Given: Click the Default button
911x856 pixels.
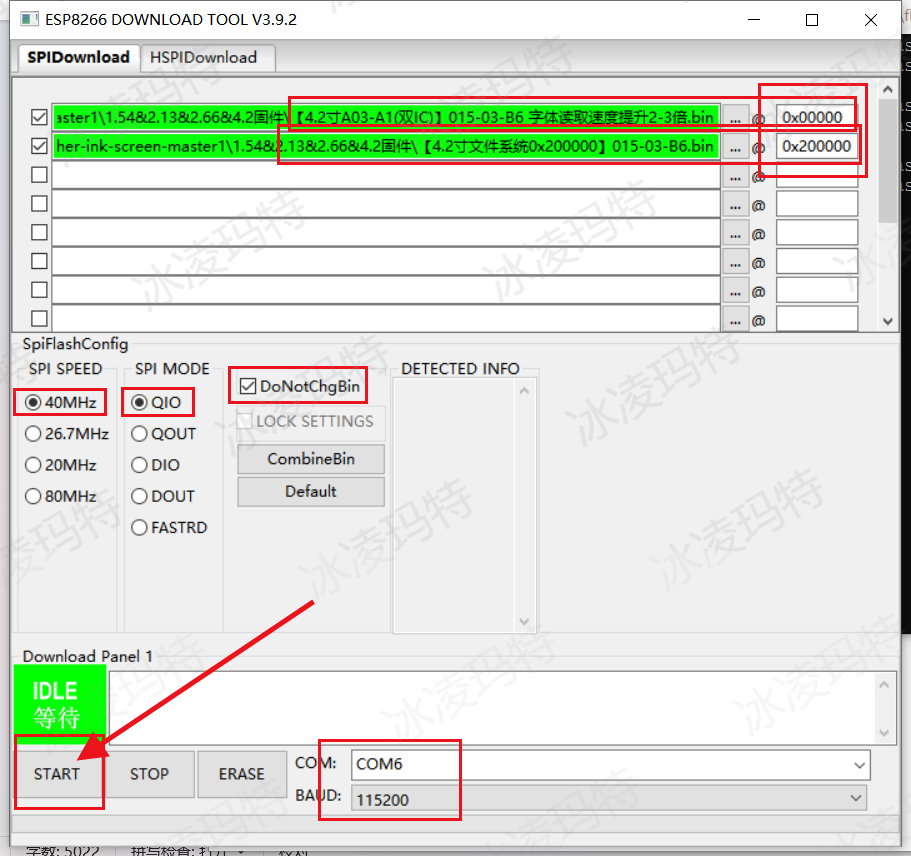Looking at the screenshot, I should click(x=311, y=492).
